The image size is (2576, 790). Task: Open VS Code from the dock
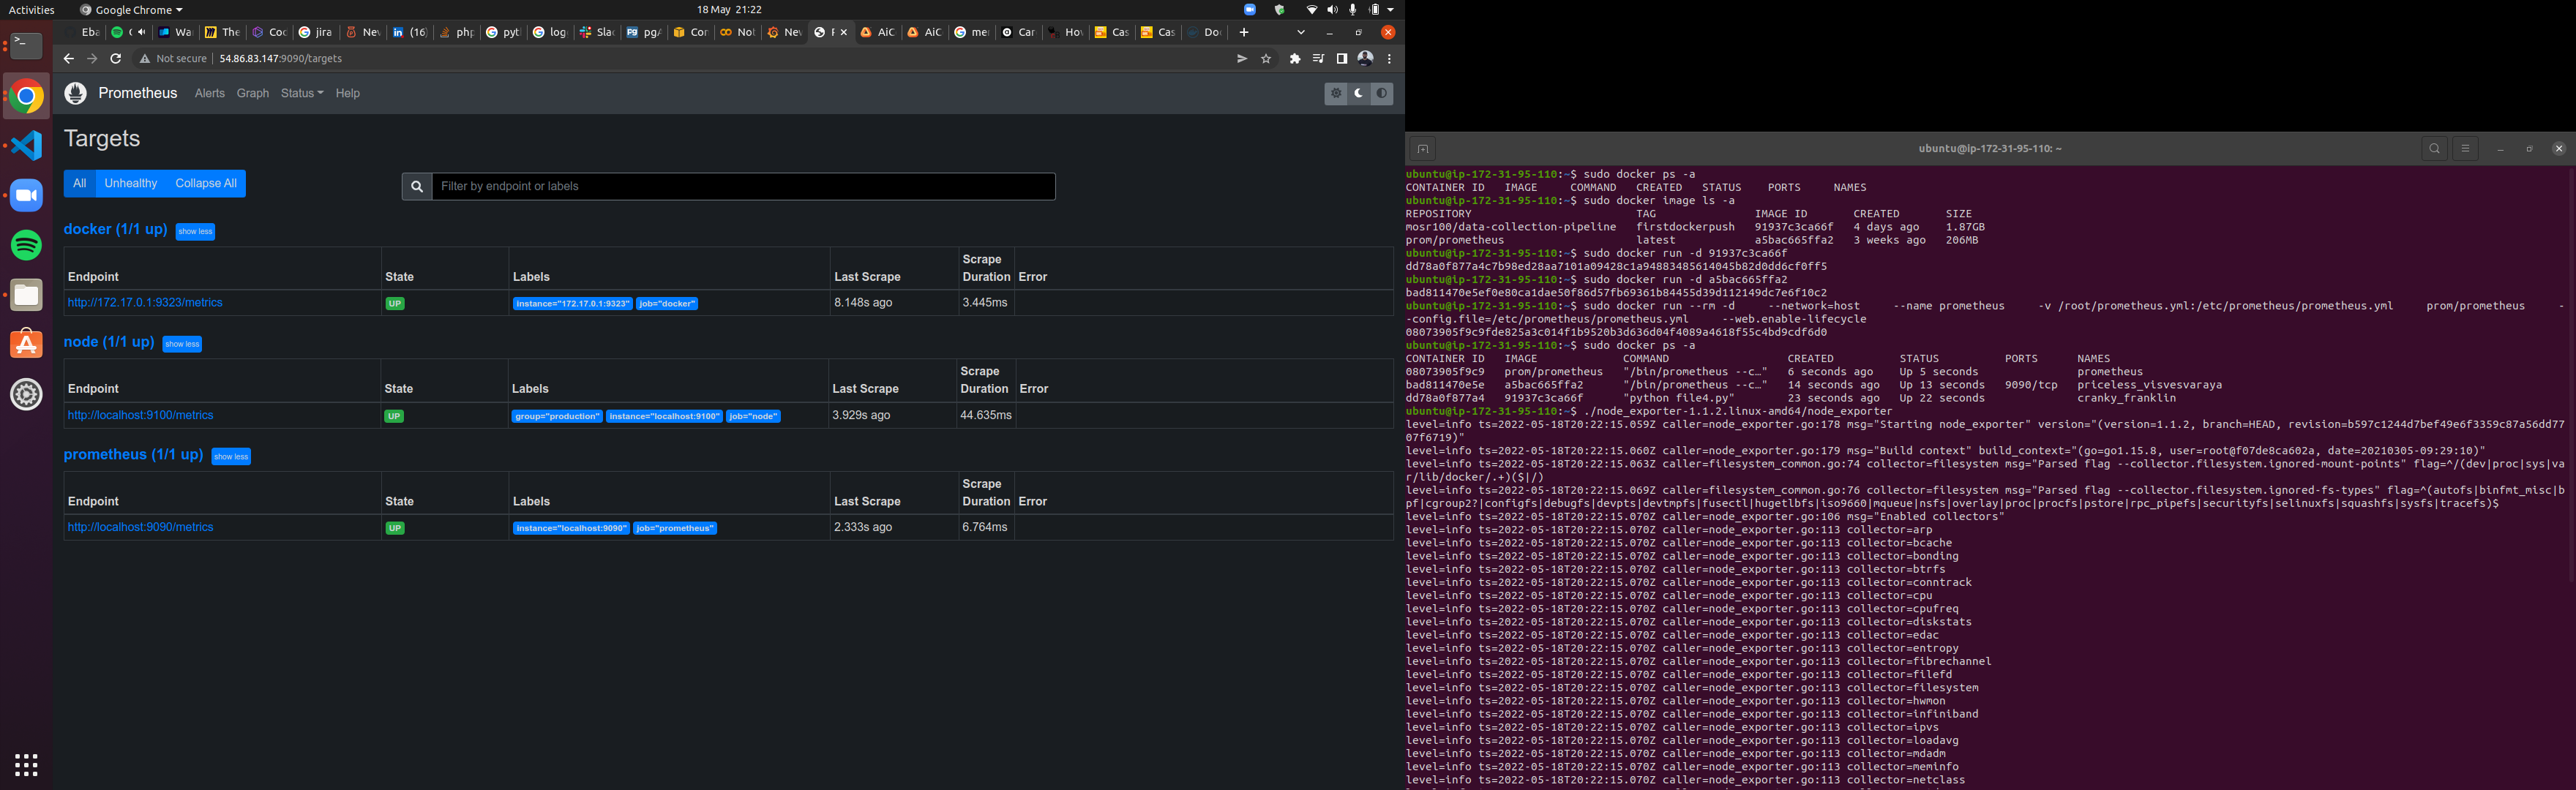click(x=25, y=144)
